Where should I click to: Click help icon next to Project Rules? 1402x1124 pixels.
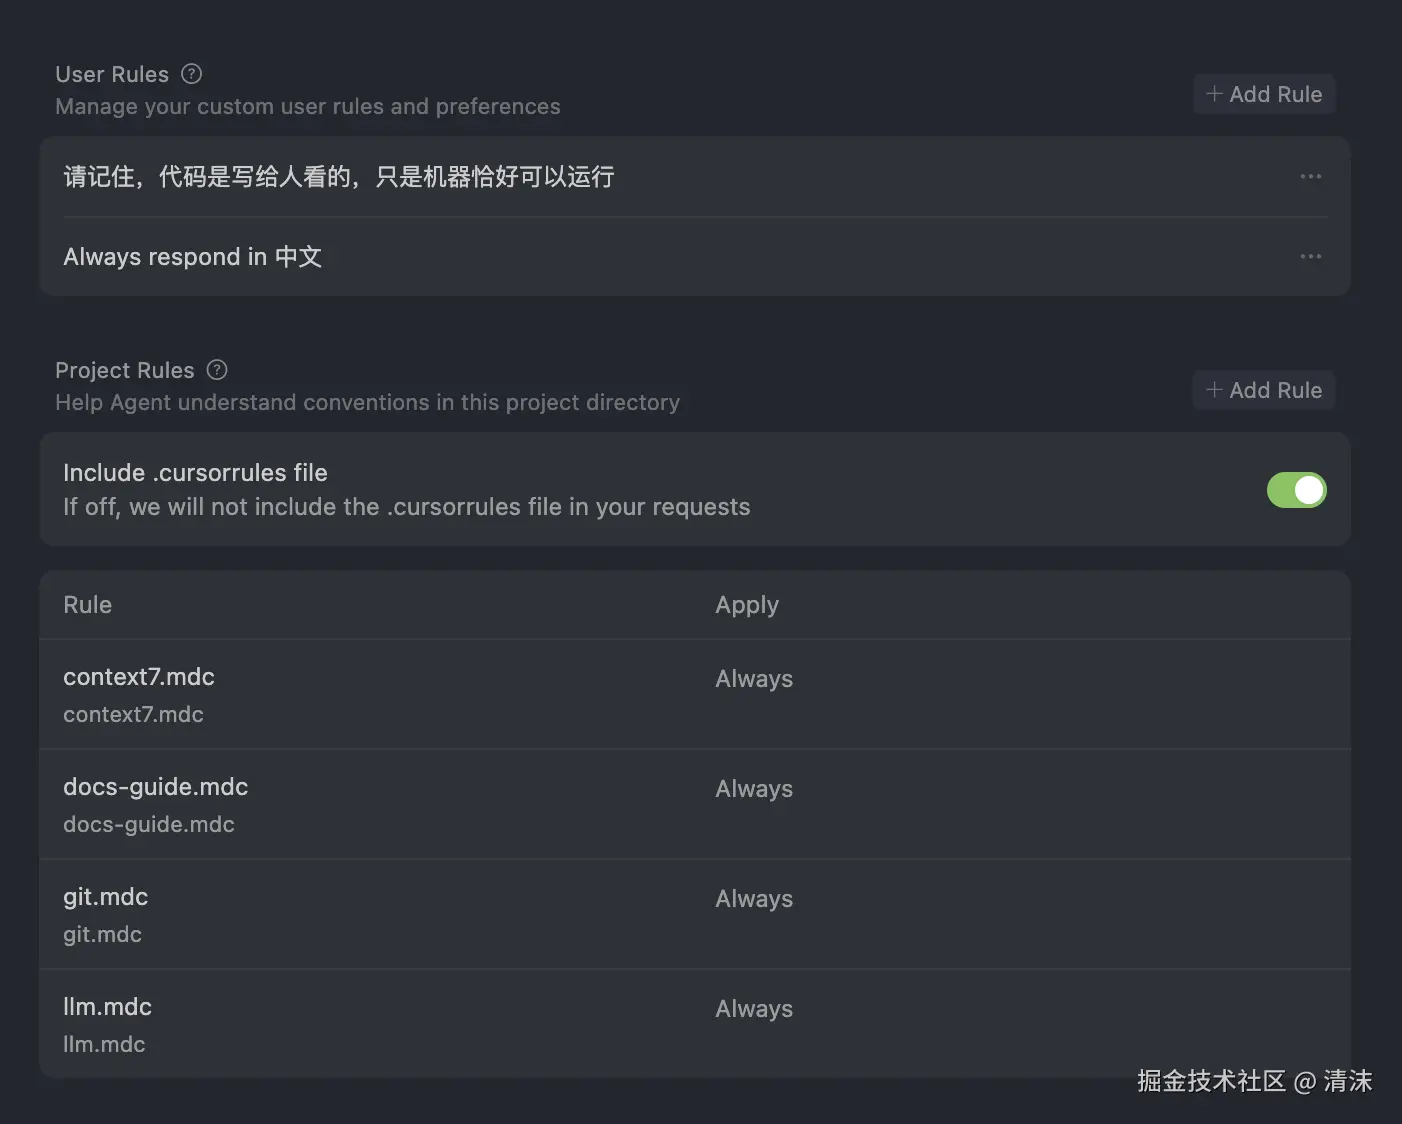click(x=217, y=370)
